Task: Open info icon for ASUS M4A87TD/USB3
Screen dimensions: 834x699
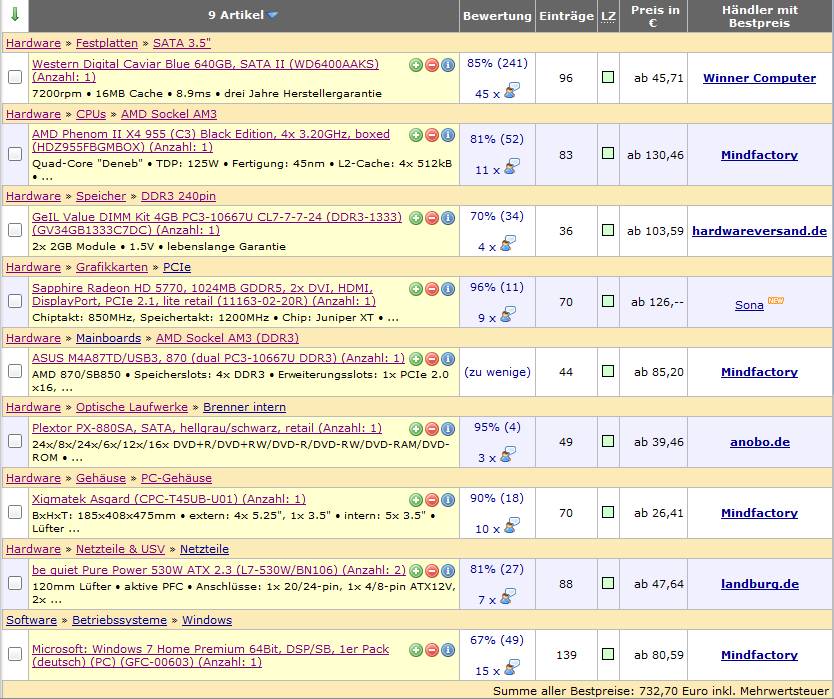Action: (x=448, y=359)
